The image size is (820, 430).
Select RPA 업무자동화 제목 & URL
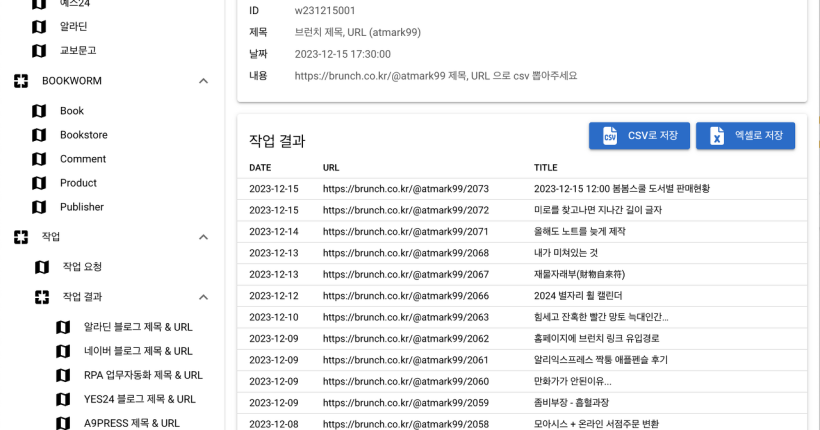click(143, 375)
